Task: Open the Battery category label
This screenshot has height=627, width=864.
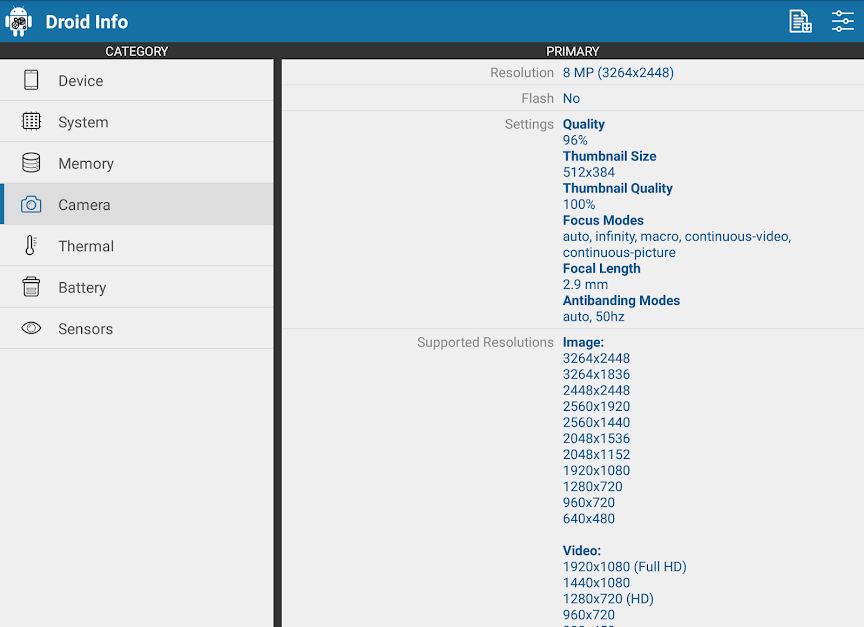Action: pos(82,288)
